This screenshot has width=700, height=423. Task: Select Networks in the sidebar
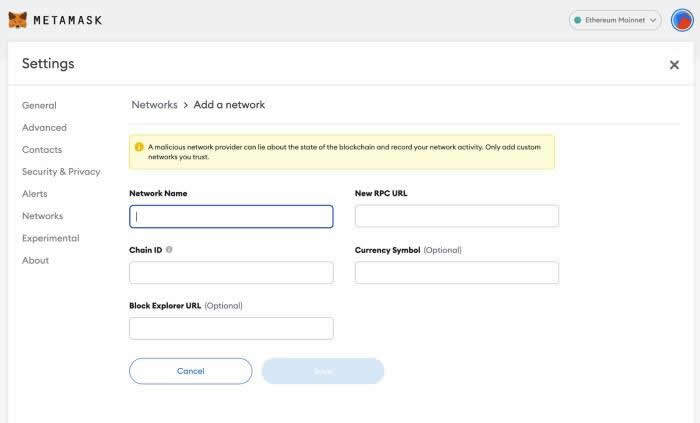coord(42,216)
